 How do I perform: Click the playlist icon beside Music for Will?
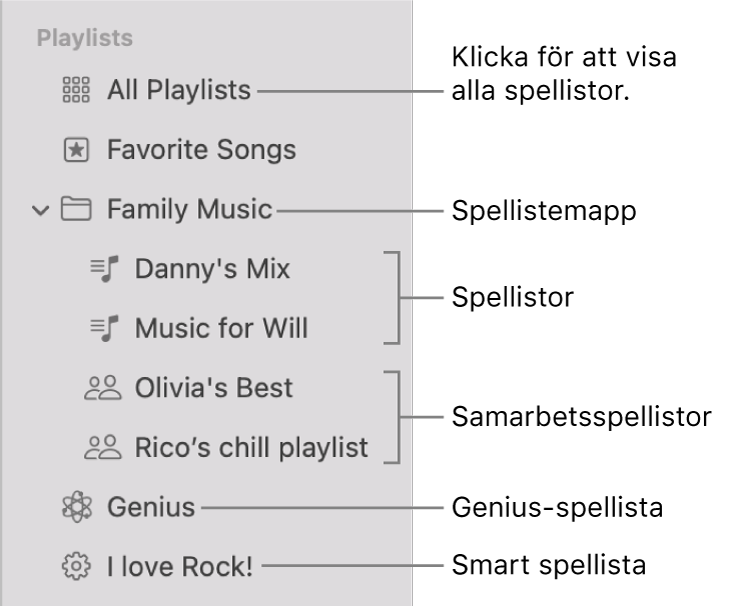click(105, 328)
